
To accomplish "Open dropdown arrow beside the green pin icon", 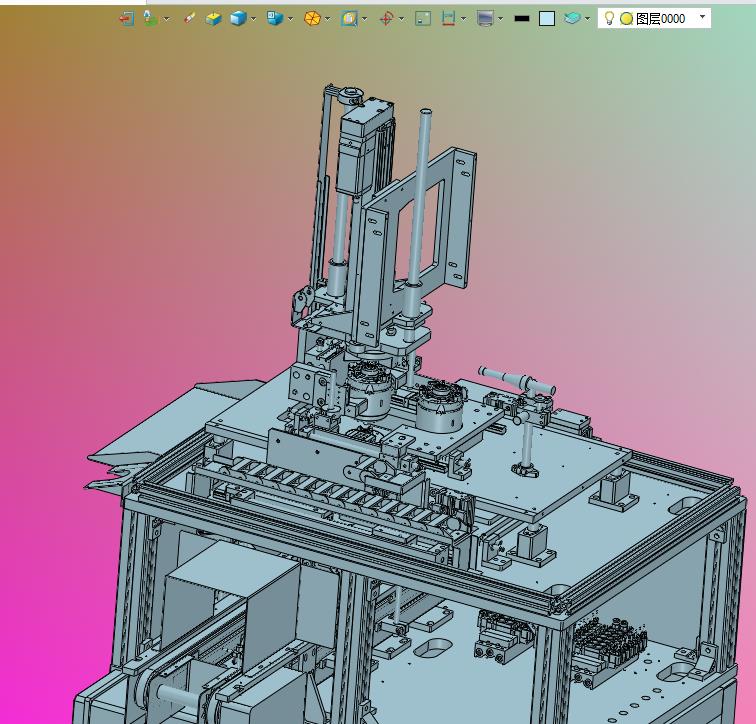I will tap(166, 19).
